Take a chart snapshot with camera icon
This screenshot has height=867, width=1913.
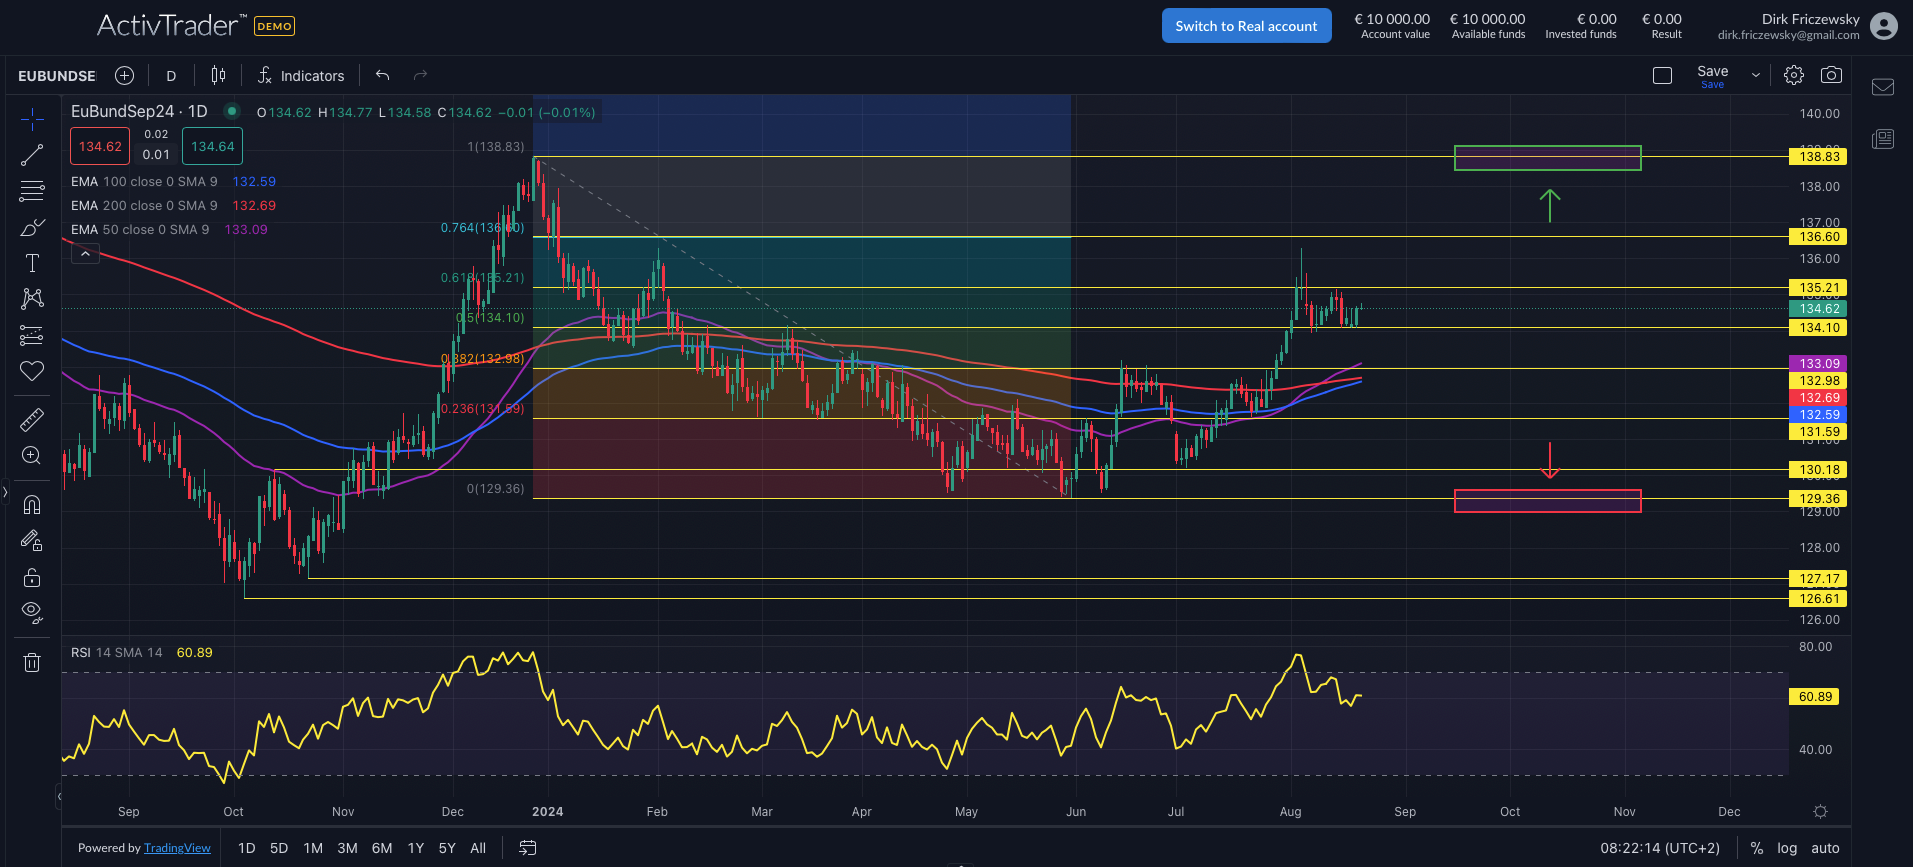(x=1831, y=75)
